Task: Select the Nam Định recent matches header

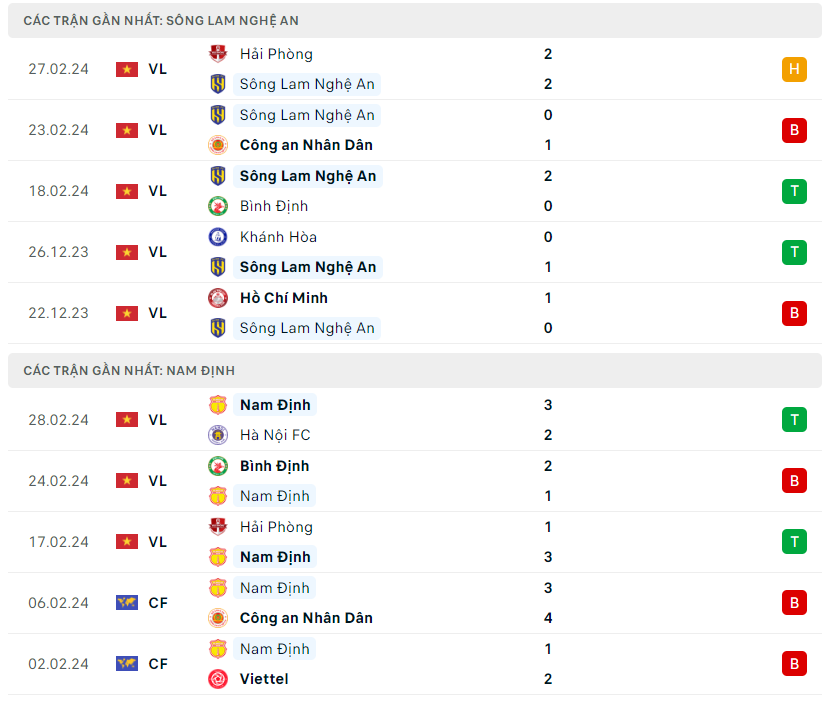Action: 129,371
